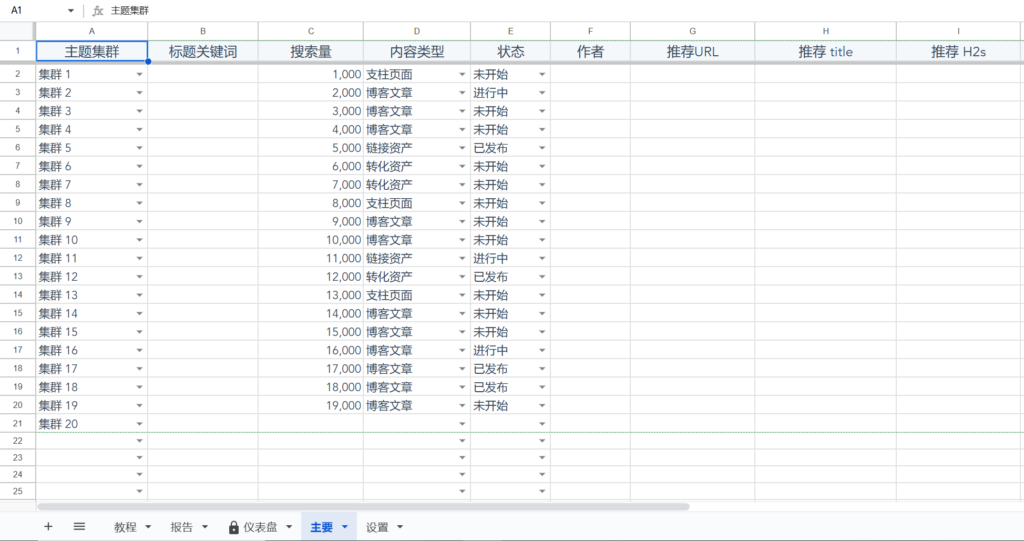Open the all sheets list icon
The height and width of the screenshot is (541, 1024).
(79, 526)
